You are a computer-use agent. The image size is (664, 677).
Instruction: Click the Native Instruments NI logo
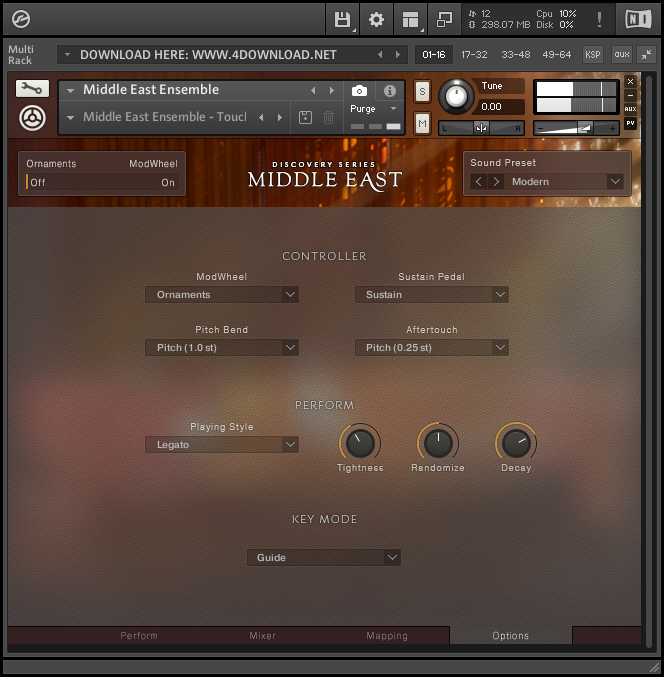tap(639, 19)
